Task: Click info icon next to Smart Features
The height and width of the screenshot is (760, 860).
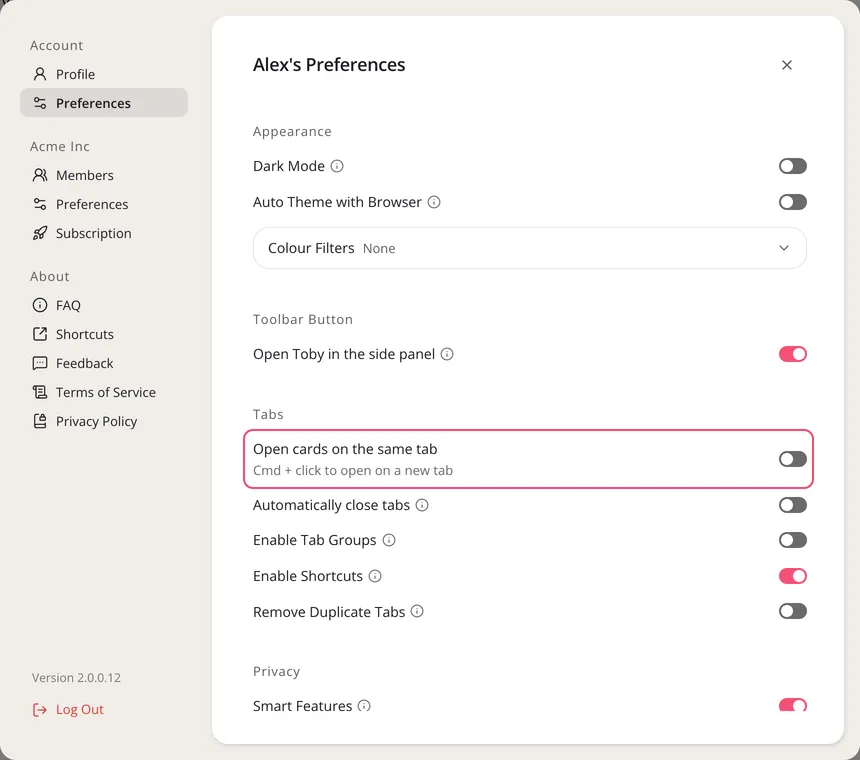Action: 364,706
